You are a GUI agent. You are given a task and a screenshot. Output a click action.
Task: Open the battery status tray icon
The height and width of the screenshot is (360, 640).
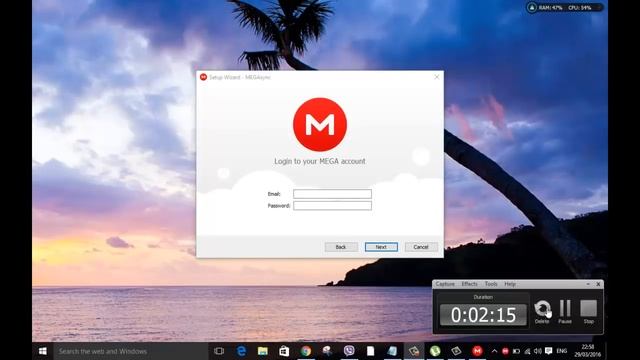pos(516,351)
